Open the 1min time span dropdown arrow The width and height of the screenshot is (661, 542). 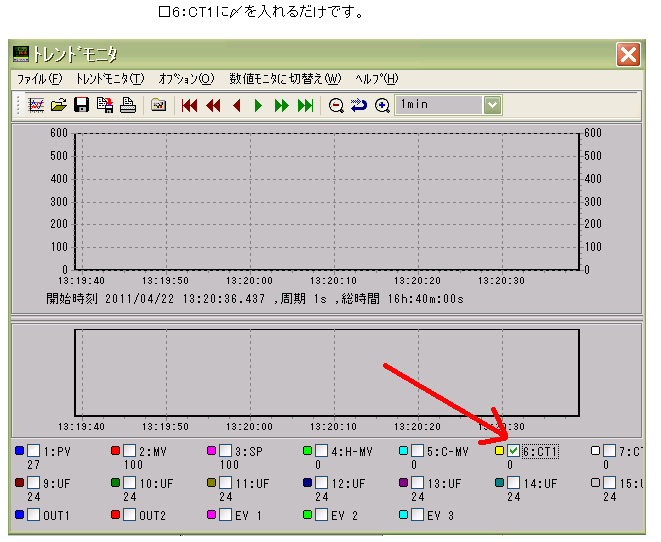coord(492,105)
